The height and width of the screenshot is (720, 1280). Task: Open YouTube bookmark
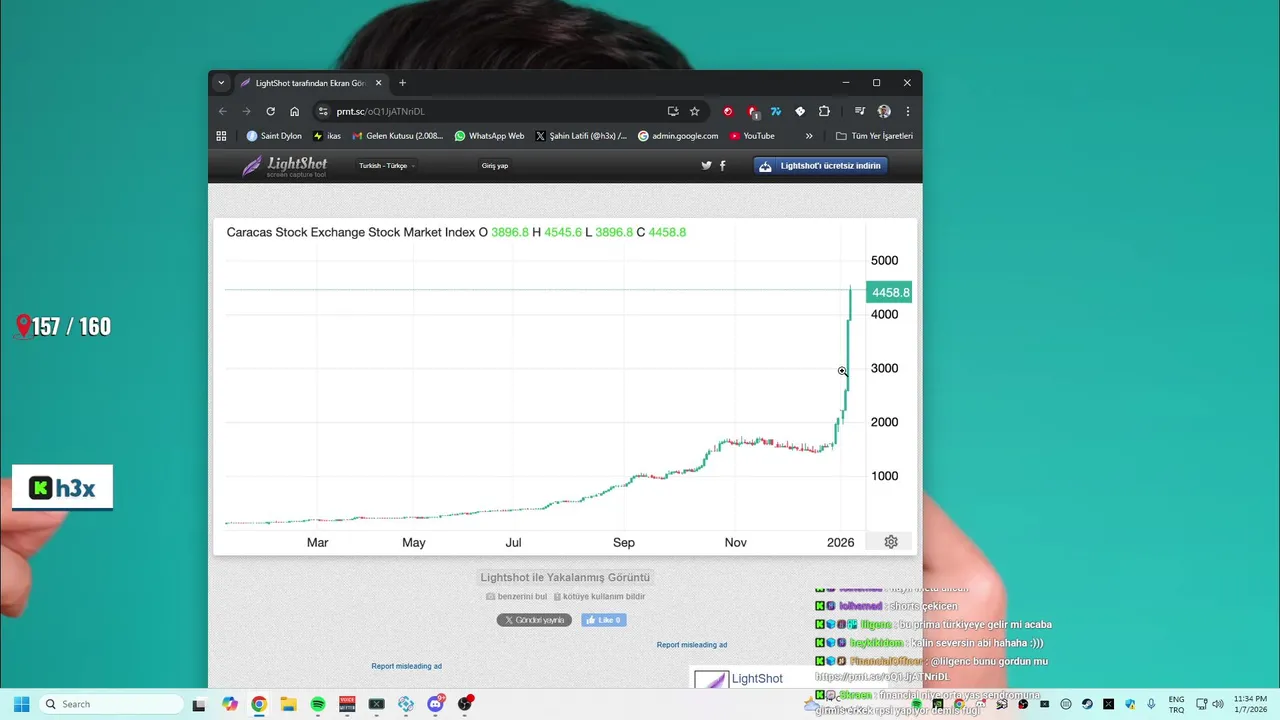click(x=752, y=136)
